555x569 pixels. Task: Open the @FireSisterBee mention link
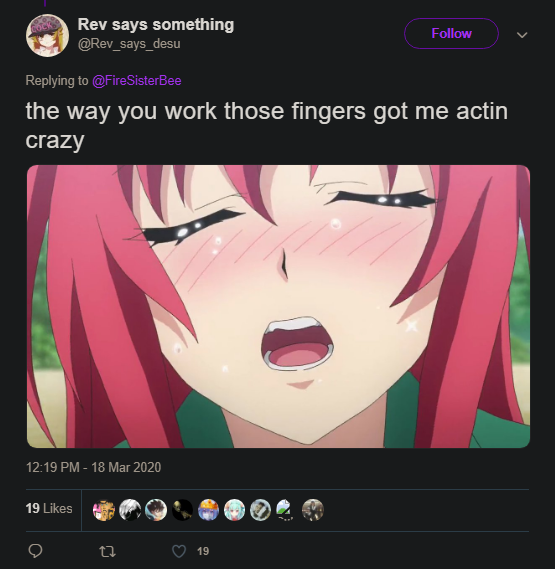pos(136,80)
